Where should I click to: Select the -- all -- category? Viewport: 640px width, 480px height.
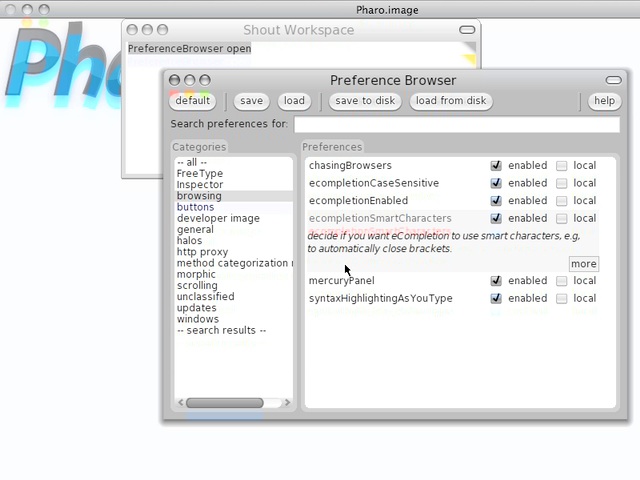pyautogui.click(x=233, y=162)
